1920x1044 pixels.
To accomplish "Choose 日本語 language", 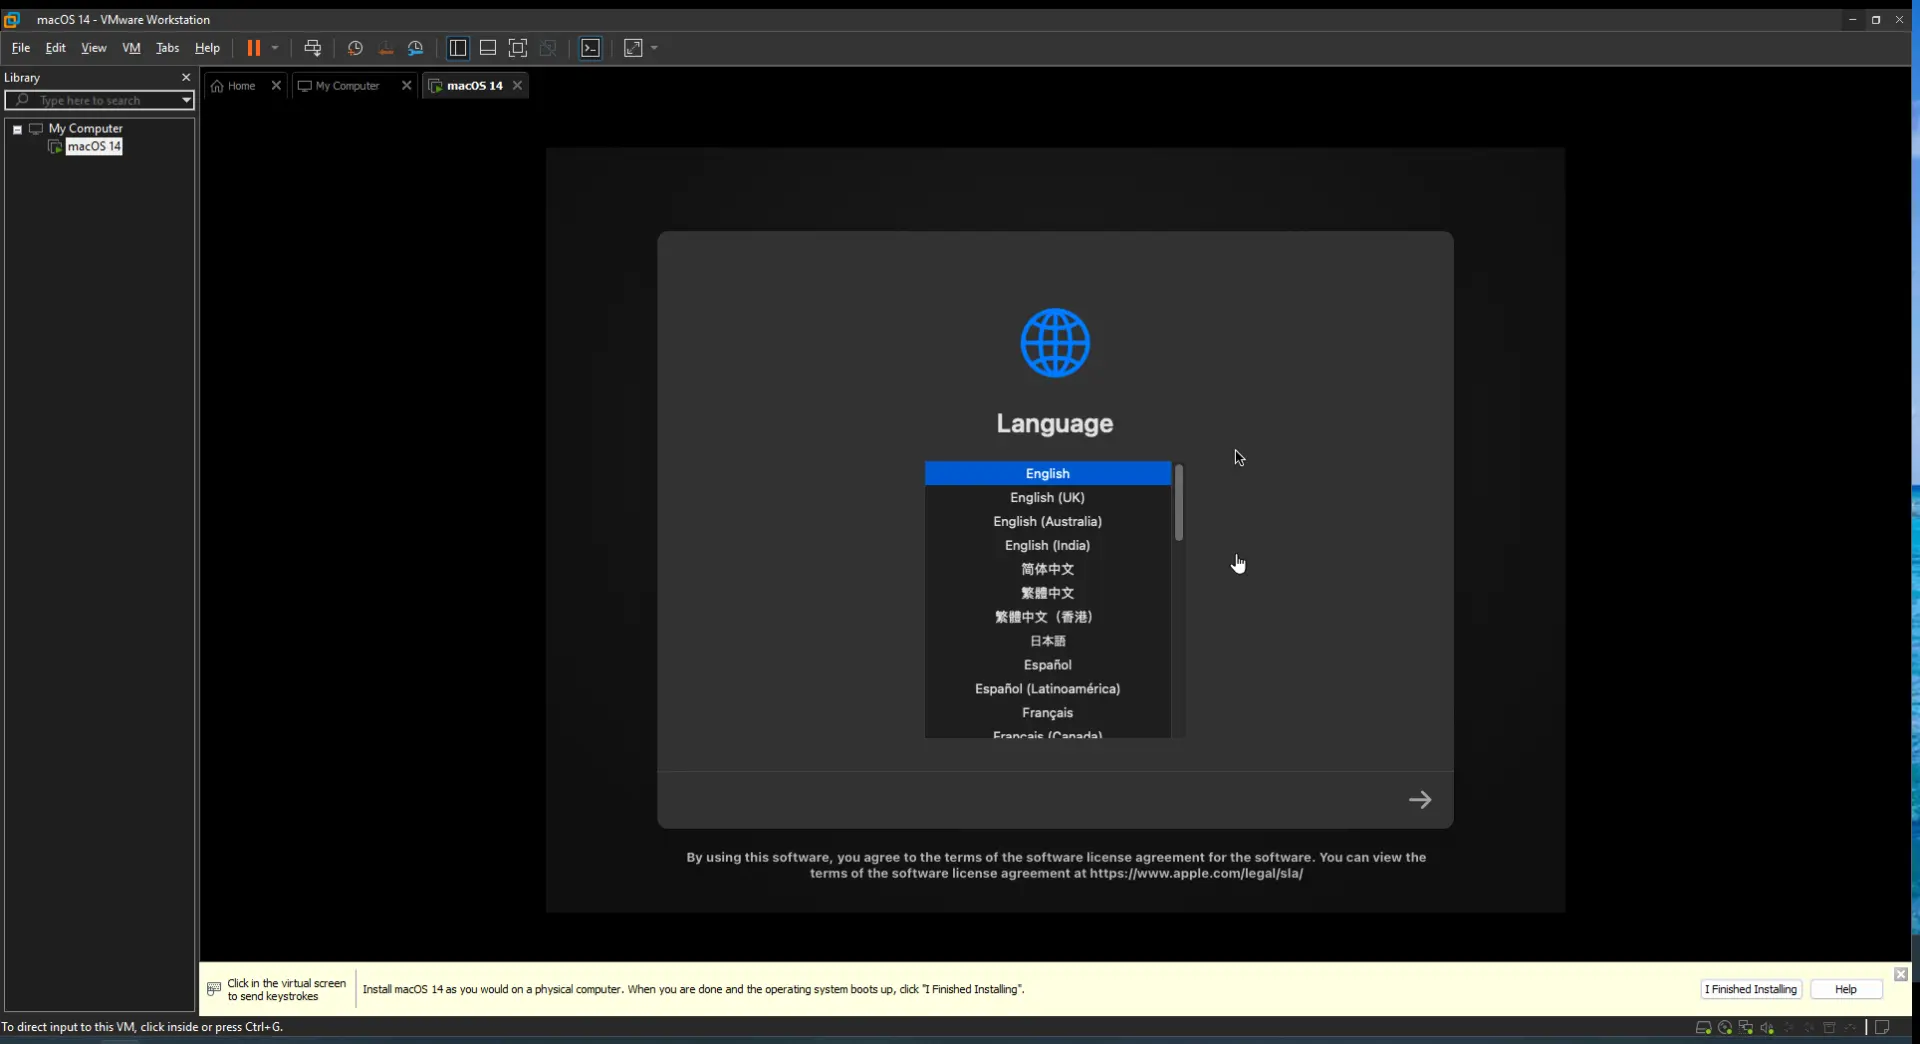I will point(1047,641).
